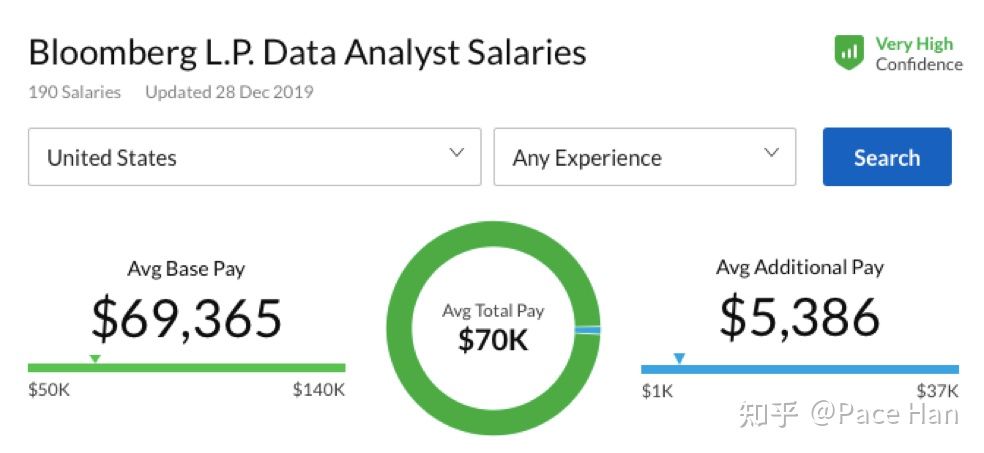Click the Very High Confidence text
This screenshot has height=453, width=984.
pos(919,54)
